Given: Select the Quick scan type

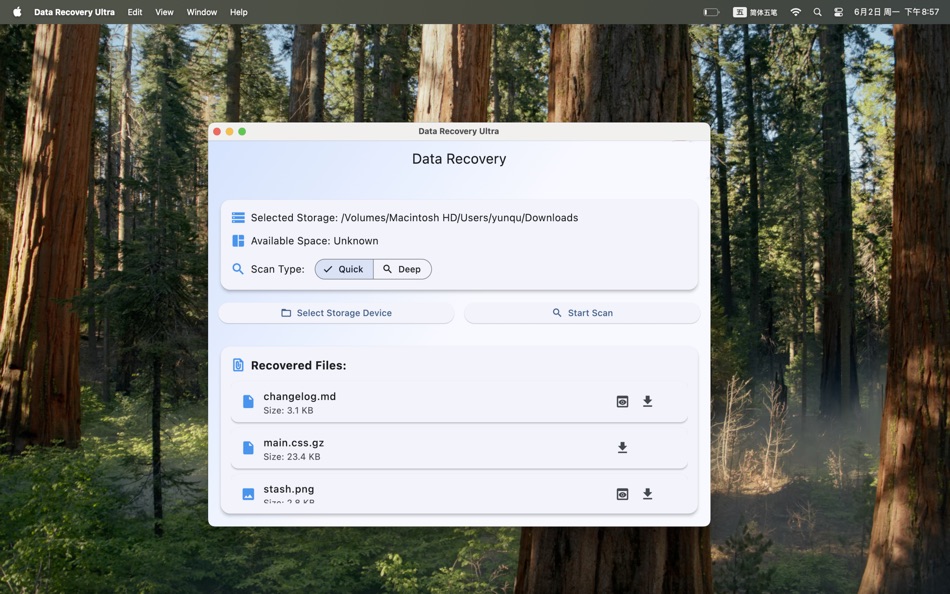Looking at the screenshot, I should point(344,269).
